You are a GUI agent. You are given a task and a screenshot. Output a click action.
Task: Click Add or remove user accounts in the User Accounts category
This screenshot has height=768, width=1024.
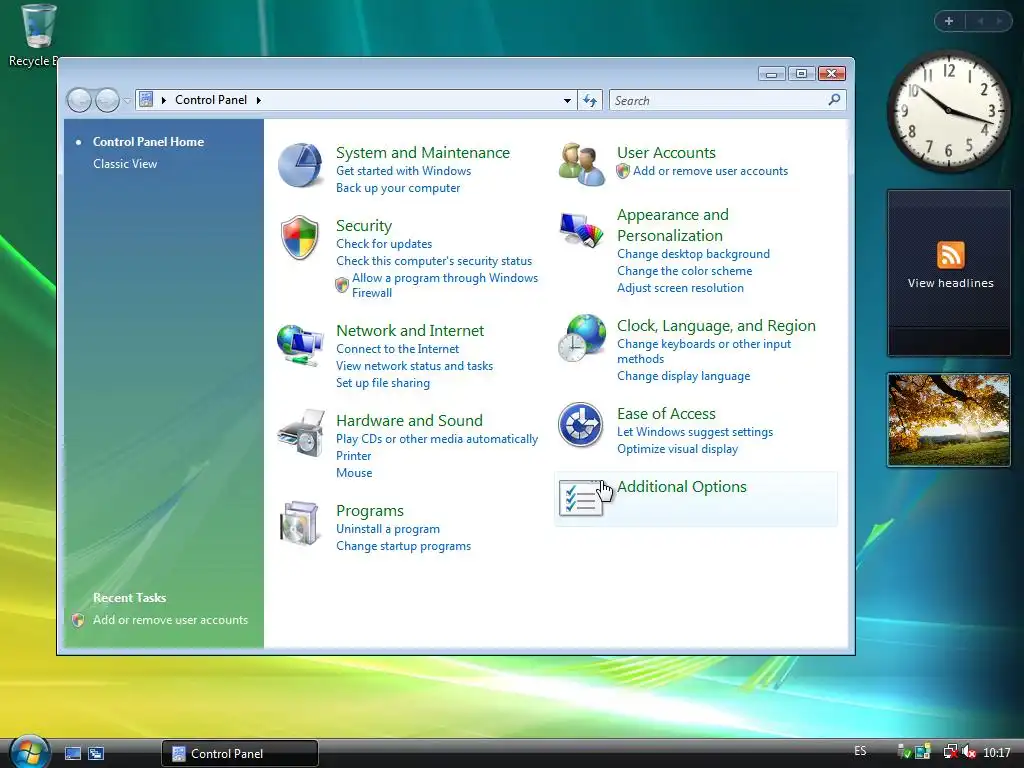(710, 171)
